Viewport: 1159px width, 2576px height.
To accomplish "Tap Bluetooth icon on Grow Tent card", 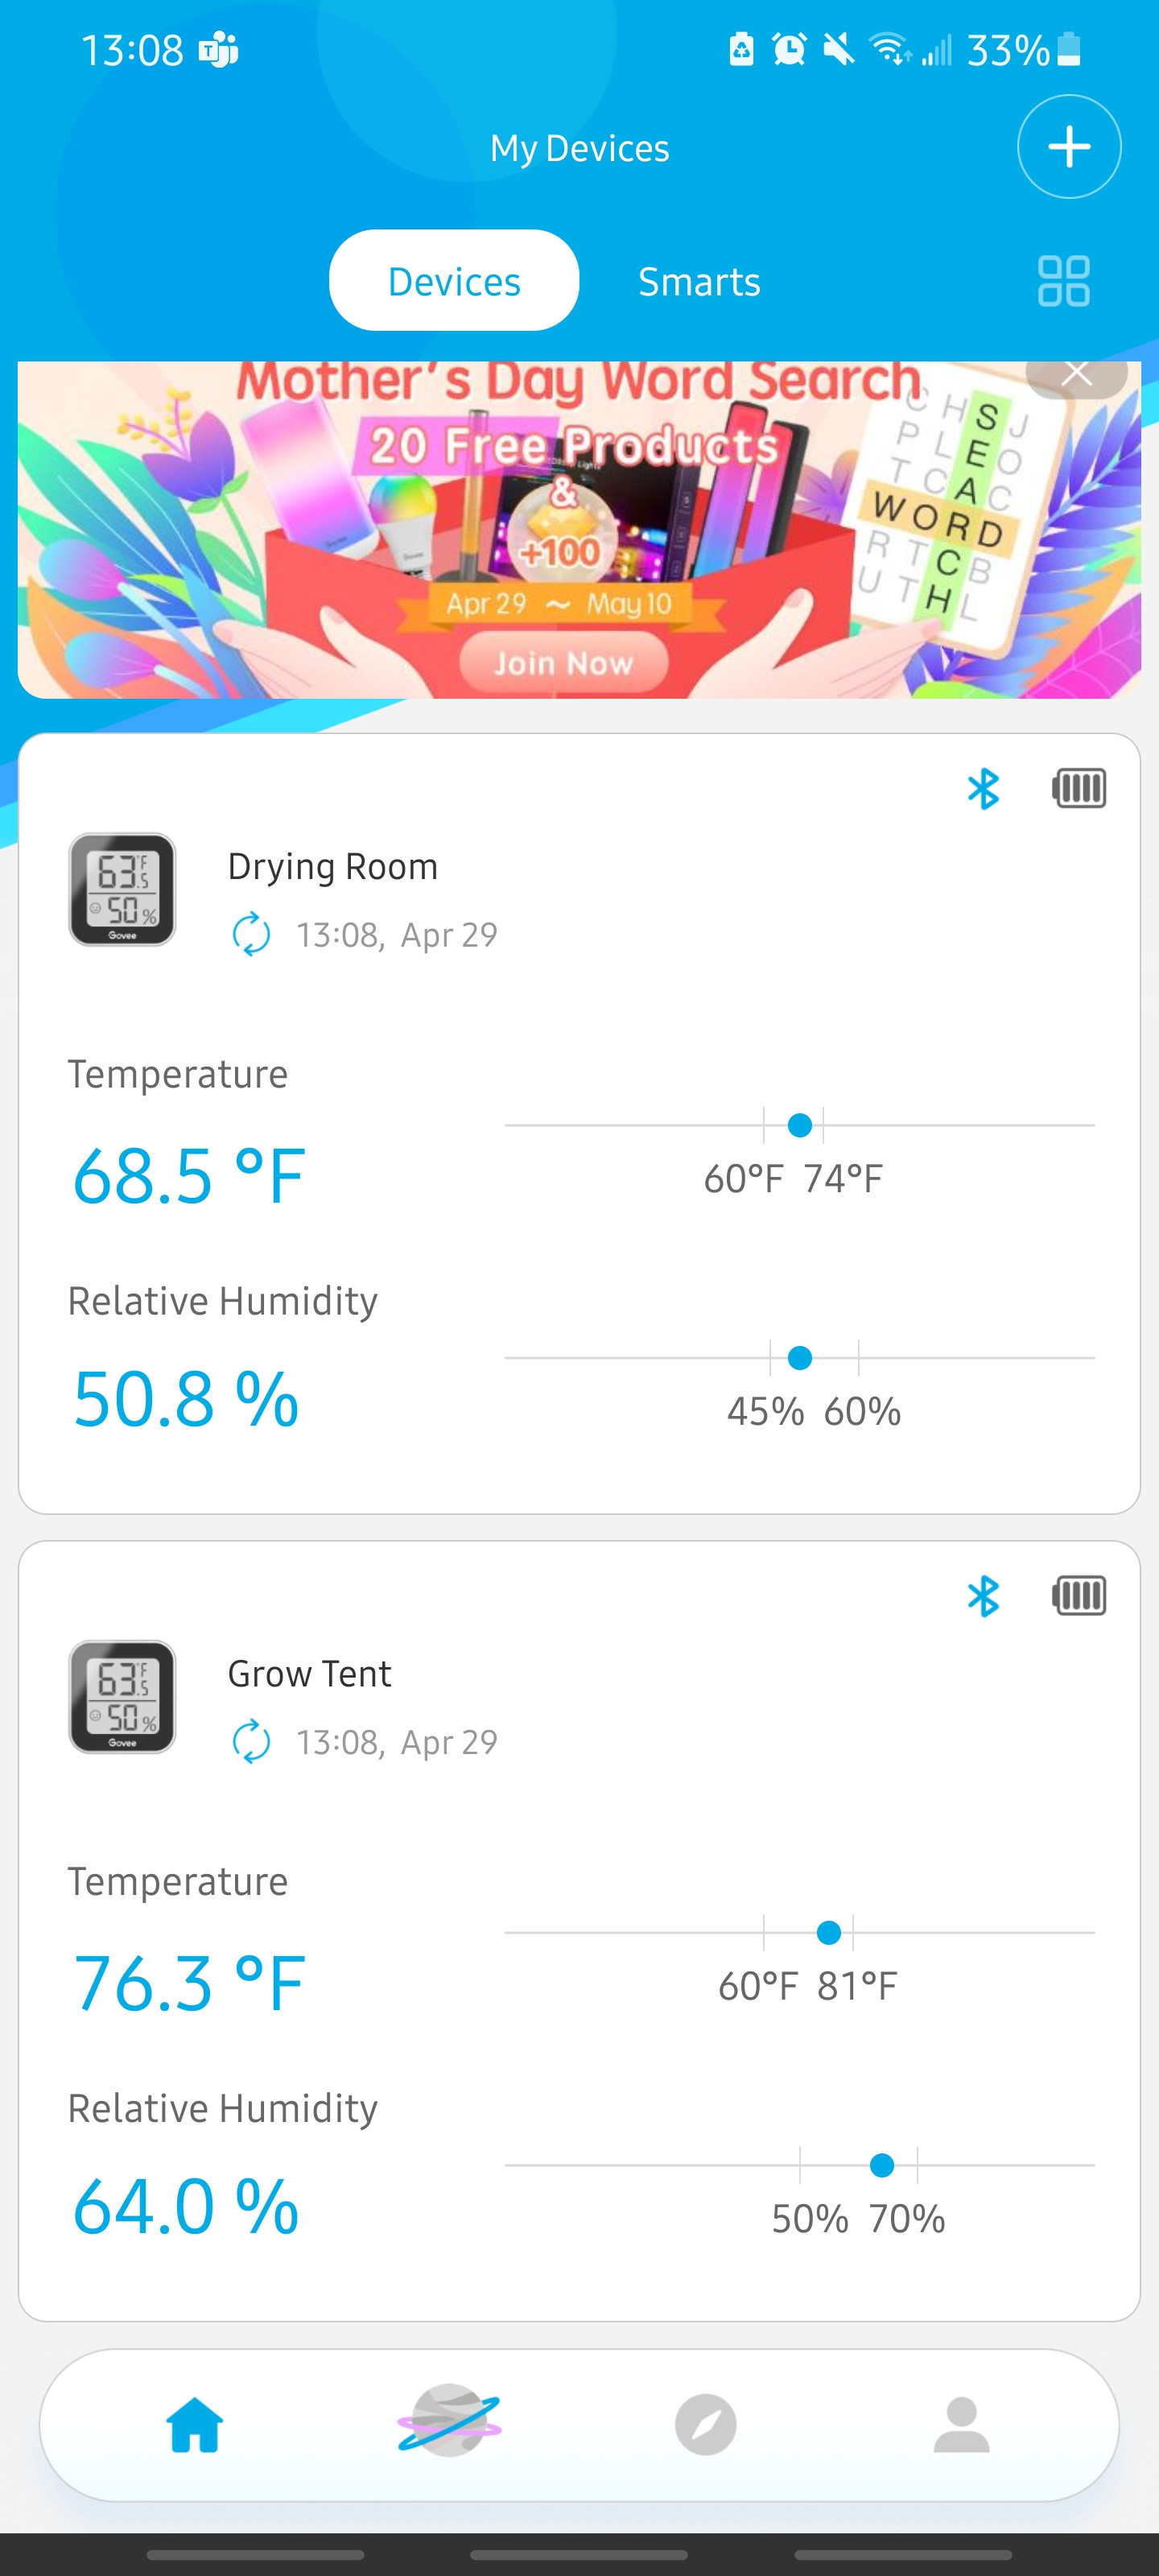I will coord(983,1596).
